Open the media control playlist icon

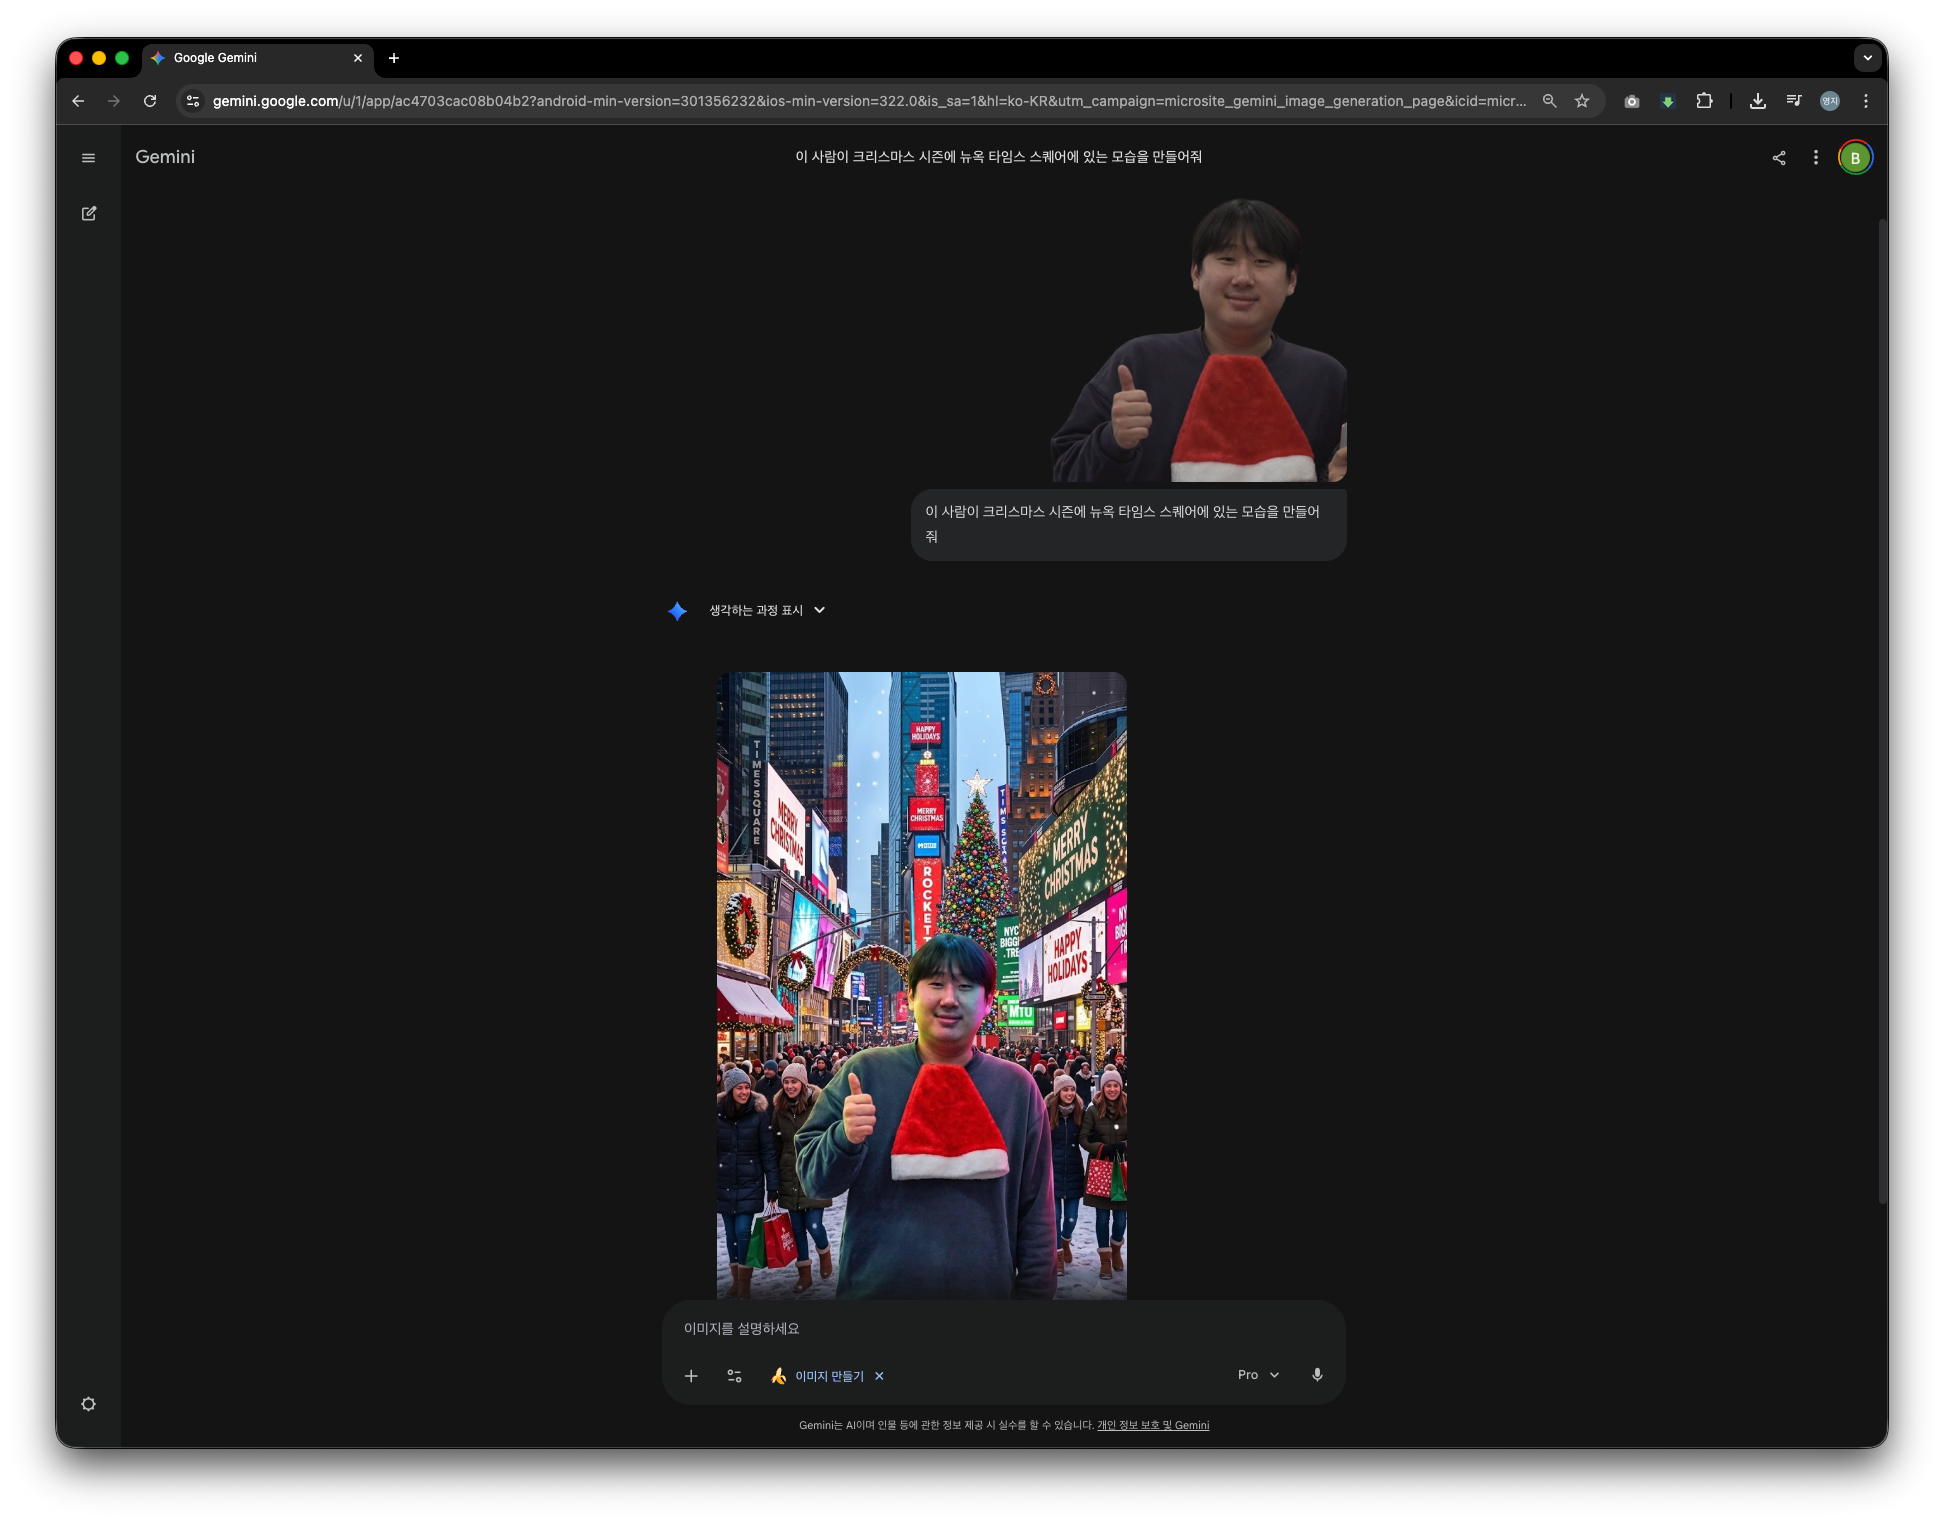click(1794, 101)
